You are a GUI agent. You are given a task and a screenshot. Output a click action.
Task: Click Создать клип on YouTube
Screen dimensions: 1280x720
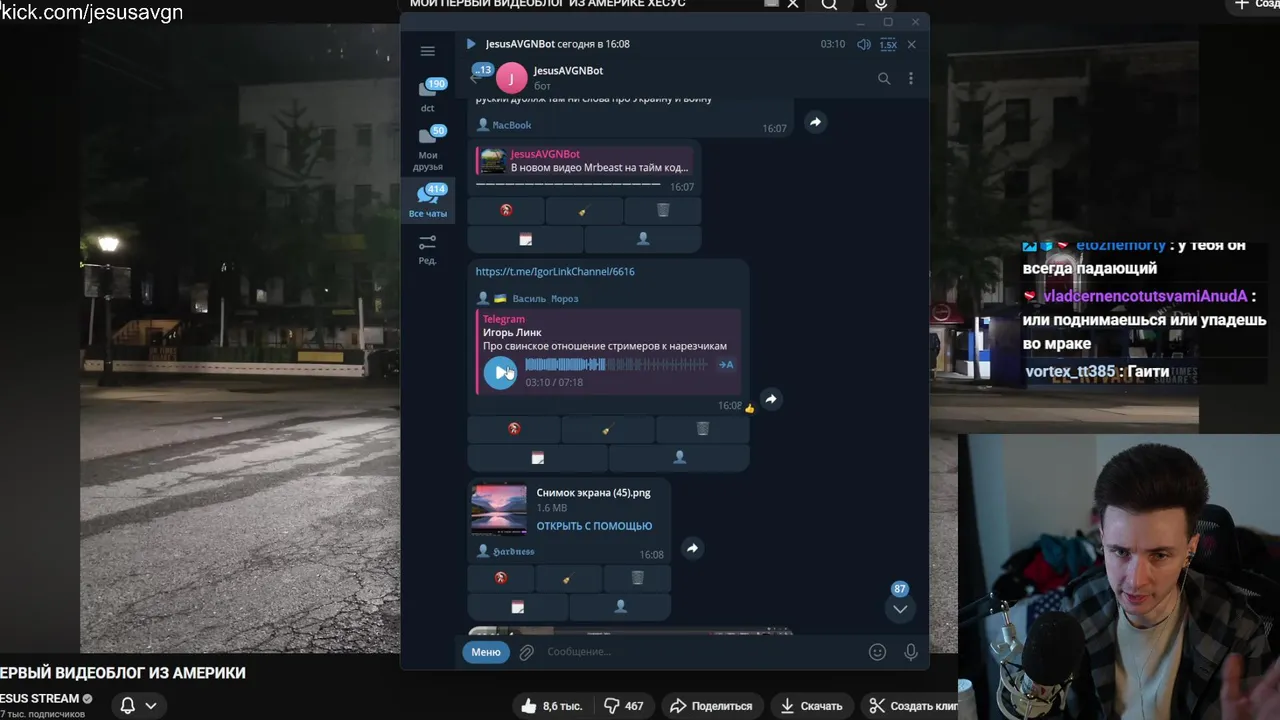[912, 706]
